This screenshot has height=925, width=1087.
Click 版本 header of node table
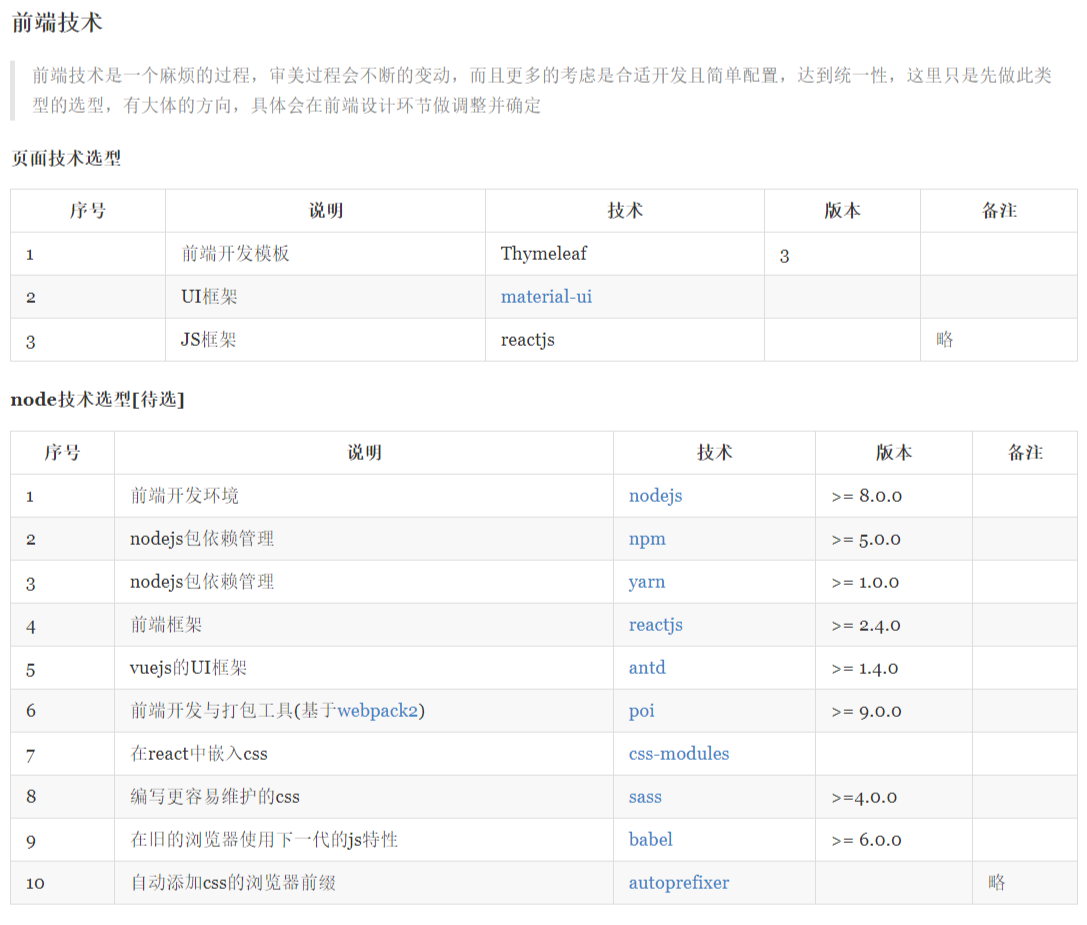[x=894, y=453]
